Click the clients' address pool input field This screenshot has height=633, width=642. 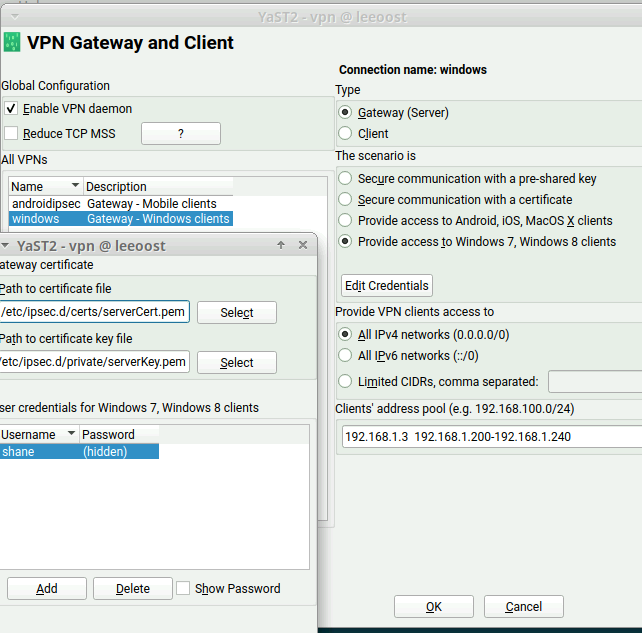(490, 437)
